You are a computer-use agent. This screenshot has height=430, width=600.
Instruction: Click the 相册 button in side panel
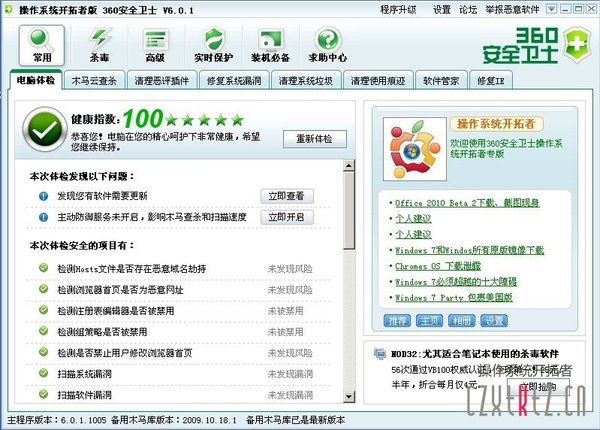[461, 321]
